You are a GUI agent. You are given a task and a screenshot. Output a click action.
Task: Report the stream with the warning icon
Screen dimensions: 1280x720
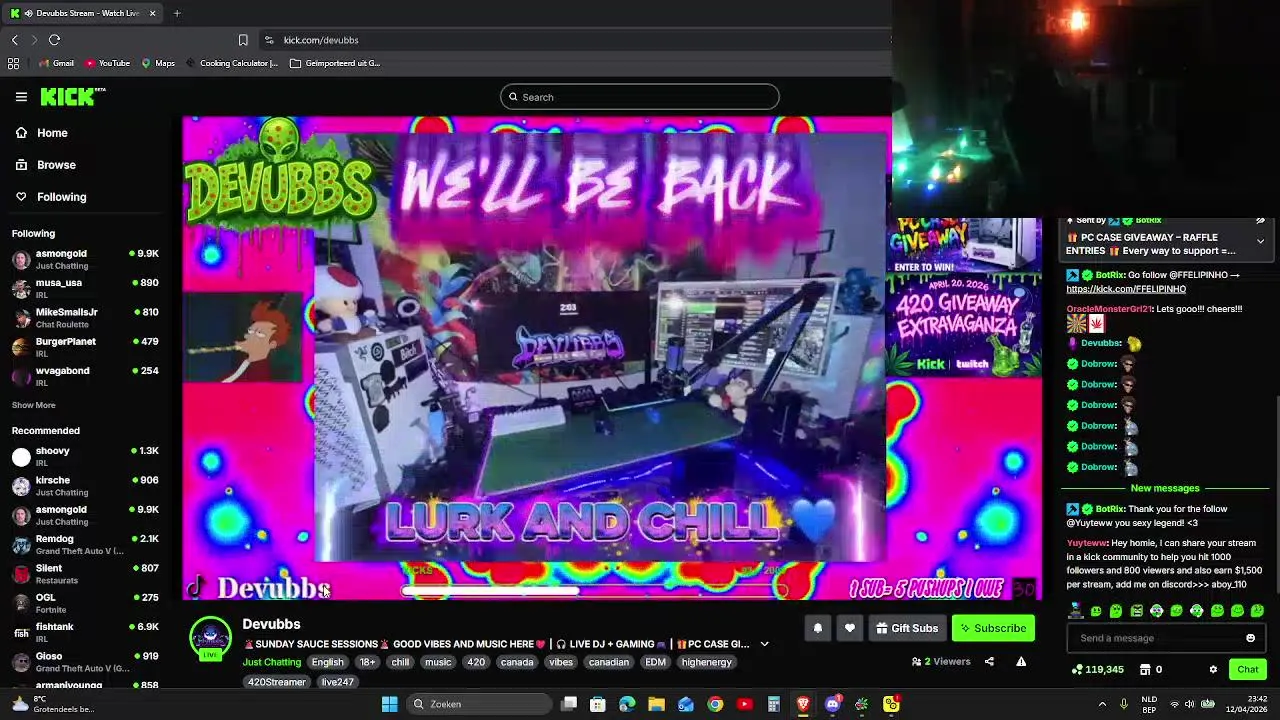pyautogui.click(x=1021, y=661)
